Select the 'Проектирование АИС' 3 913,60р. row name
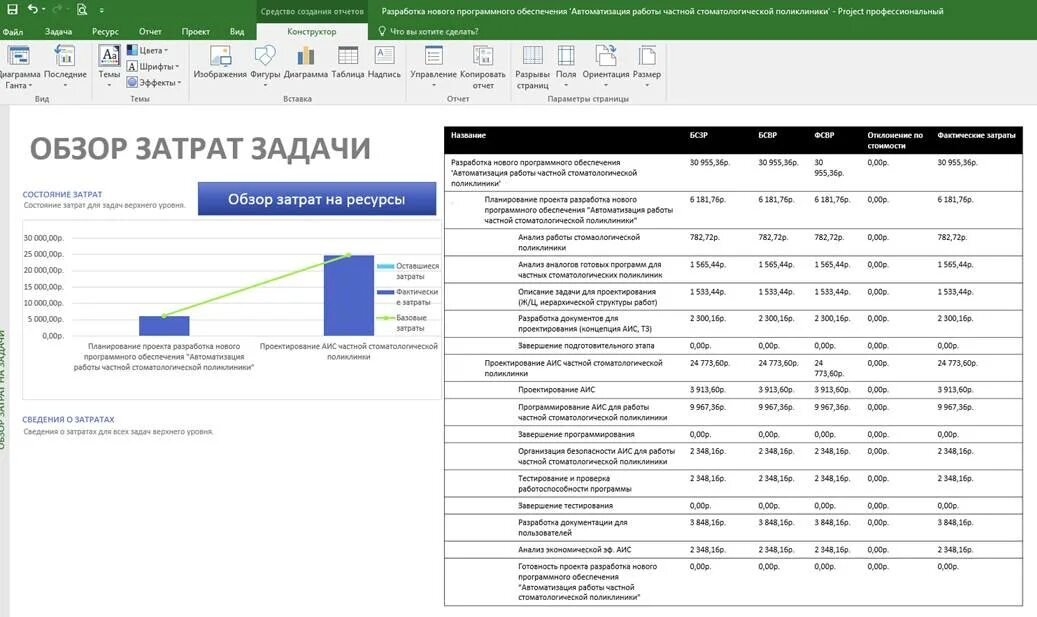Screen dimensions: 1037x617 coord(556,390)
